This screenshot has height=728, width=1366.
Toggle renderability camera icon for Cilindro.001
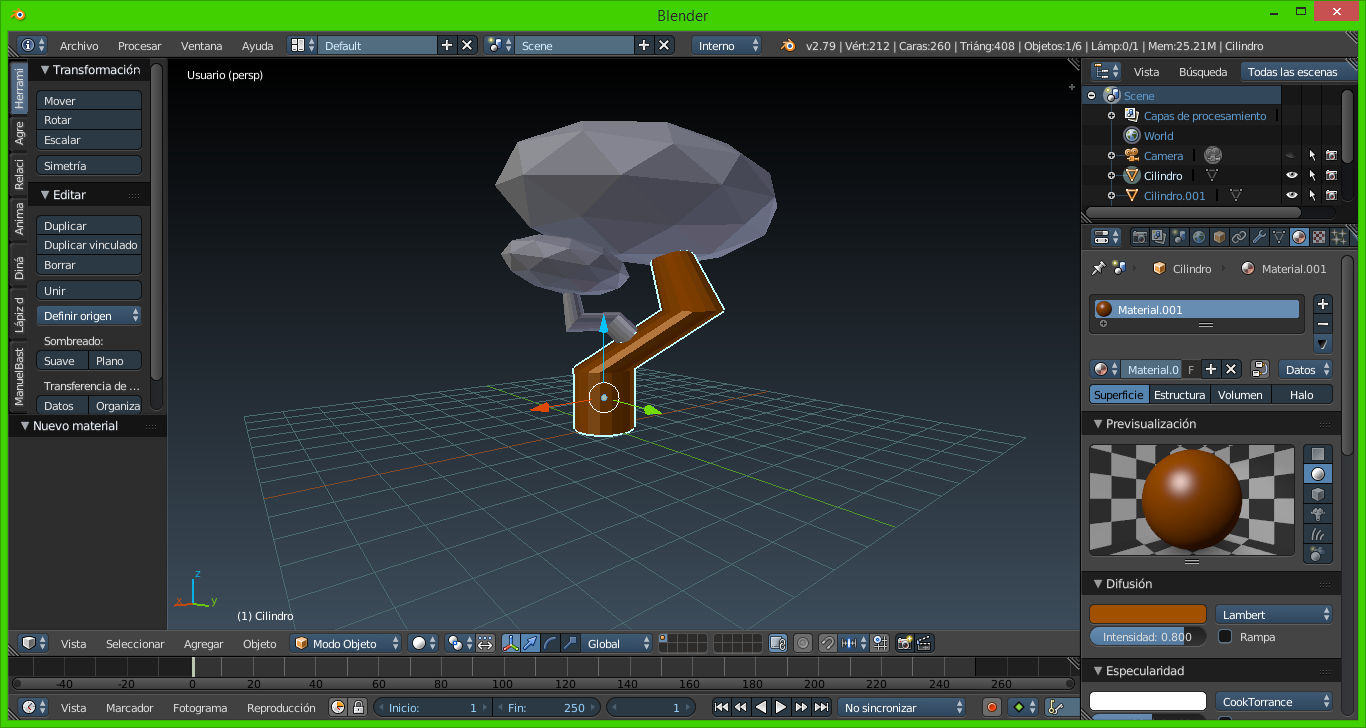click(1331, 196)
